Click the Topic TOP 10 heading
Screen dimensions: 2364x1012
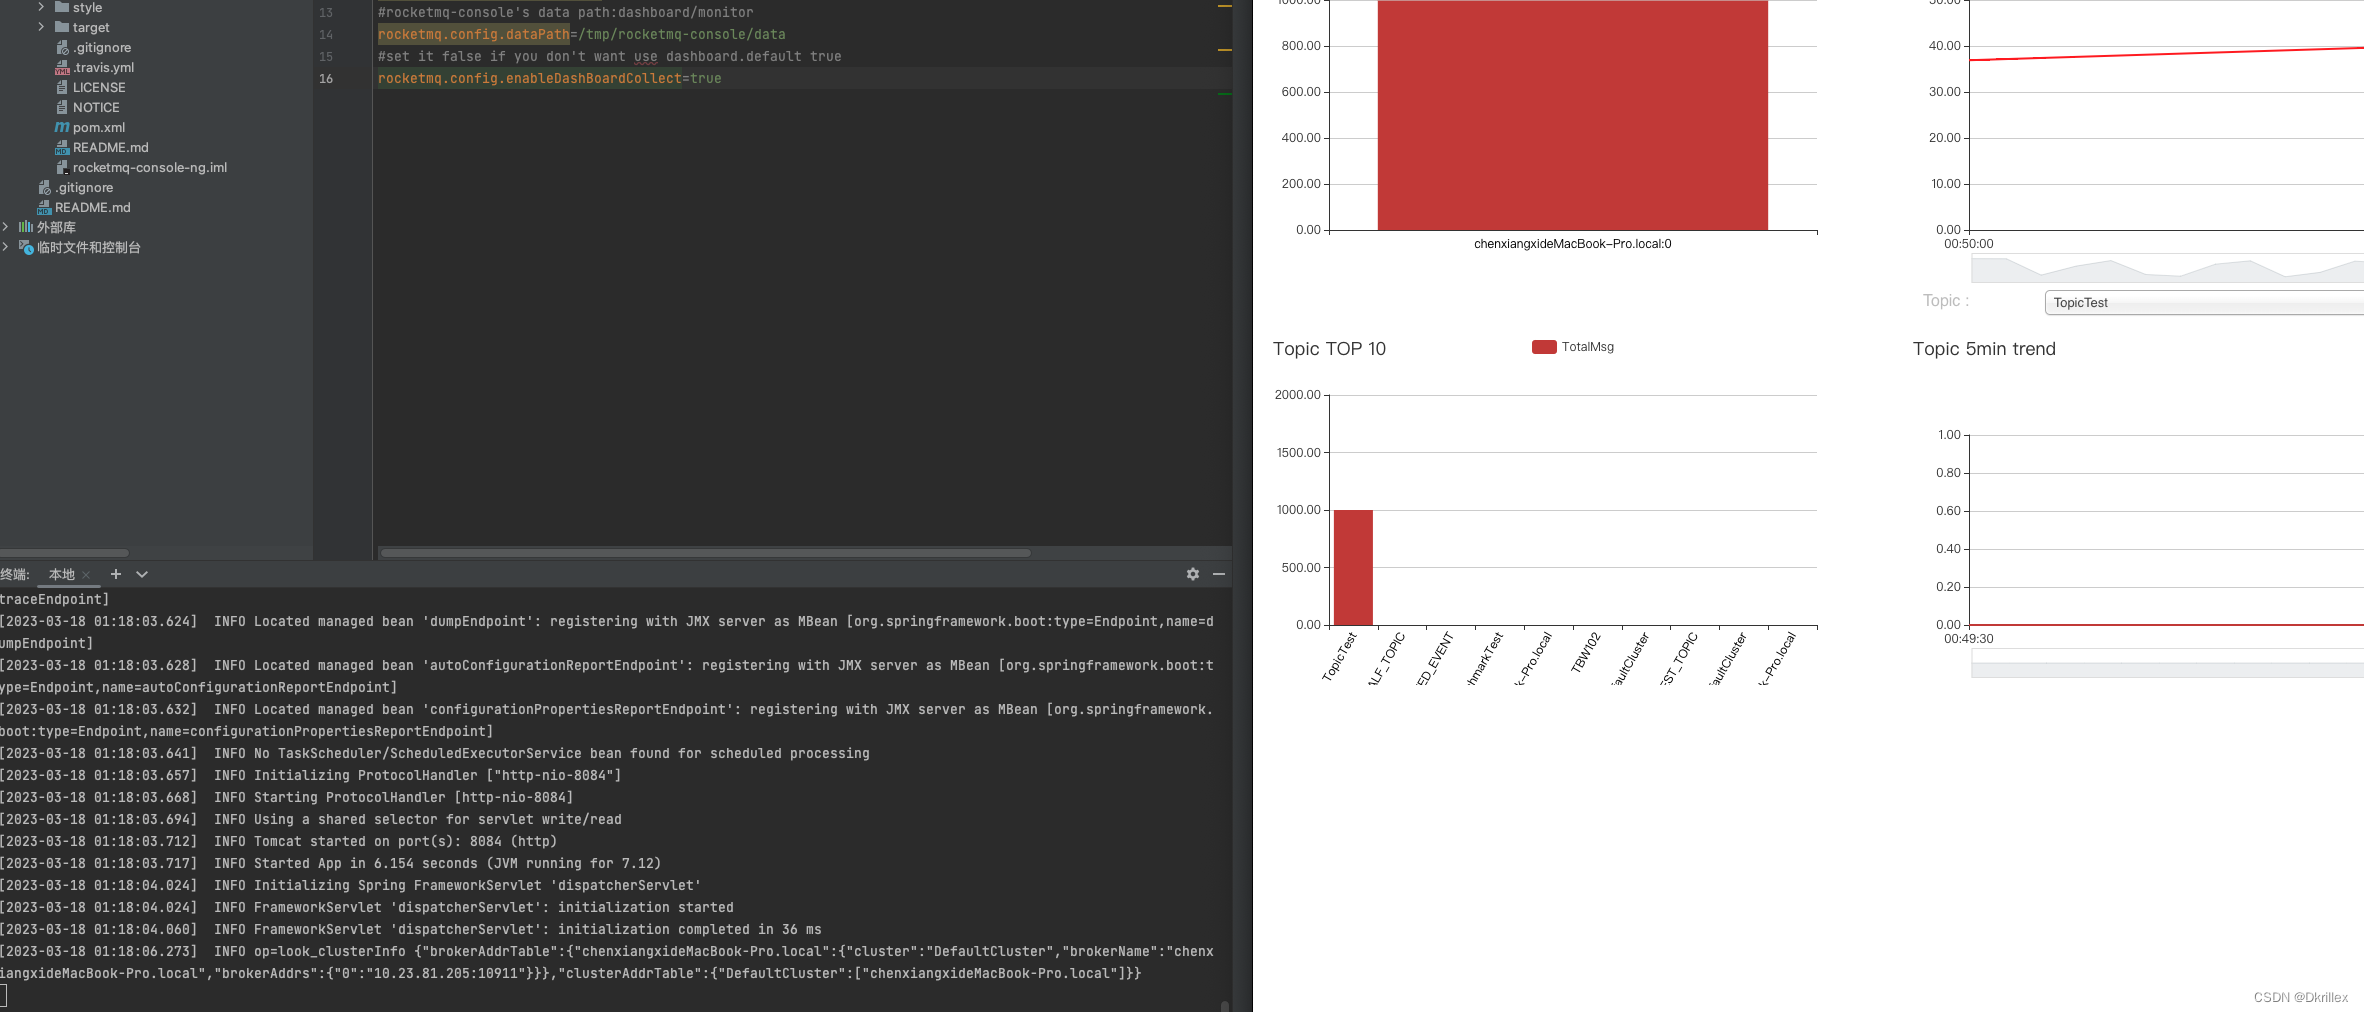[x=1329, y=349]
